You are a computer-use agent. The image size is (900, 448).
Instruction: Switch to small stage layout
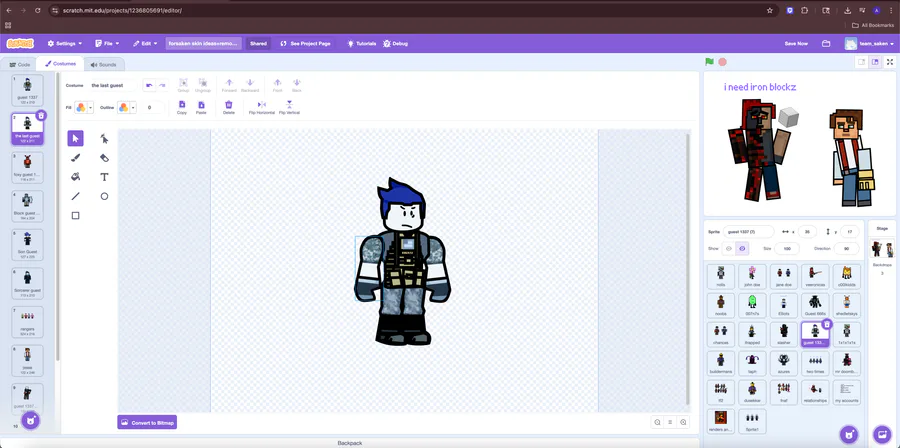tap(862, 62)
